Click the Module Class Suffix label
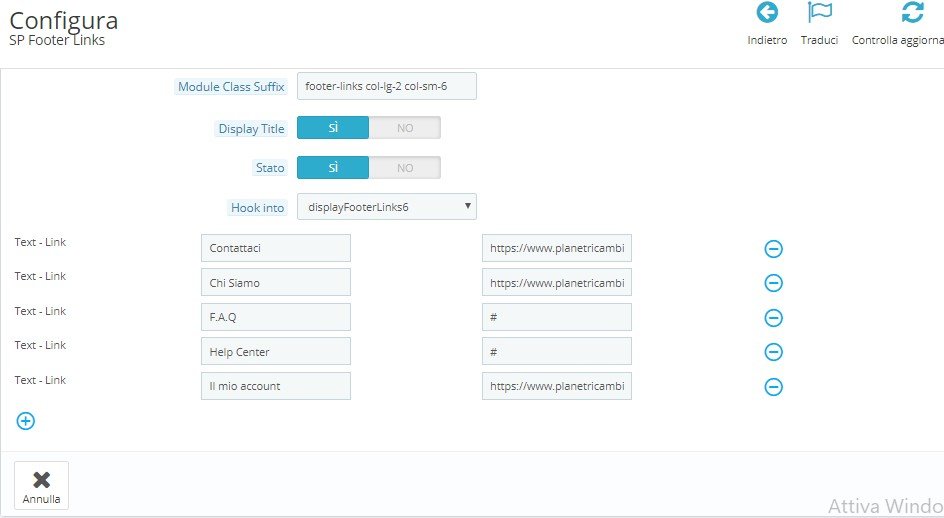The image size is (944, 518). click(231, 87)
